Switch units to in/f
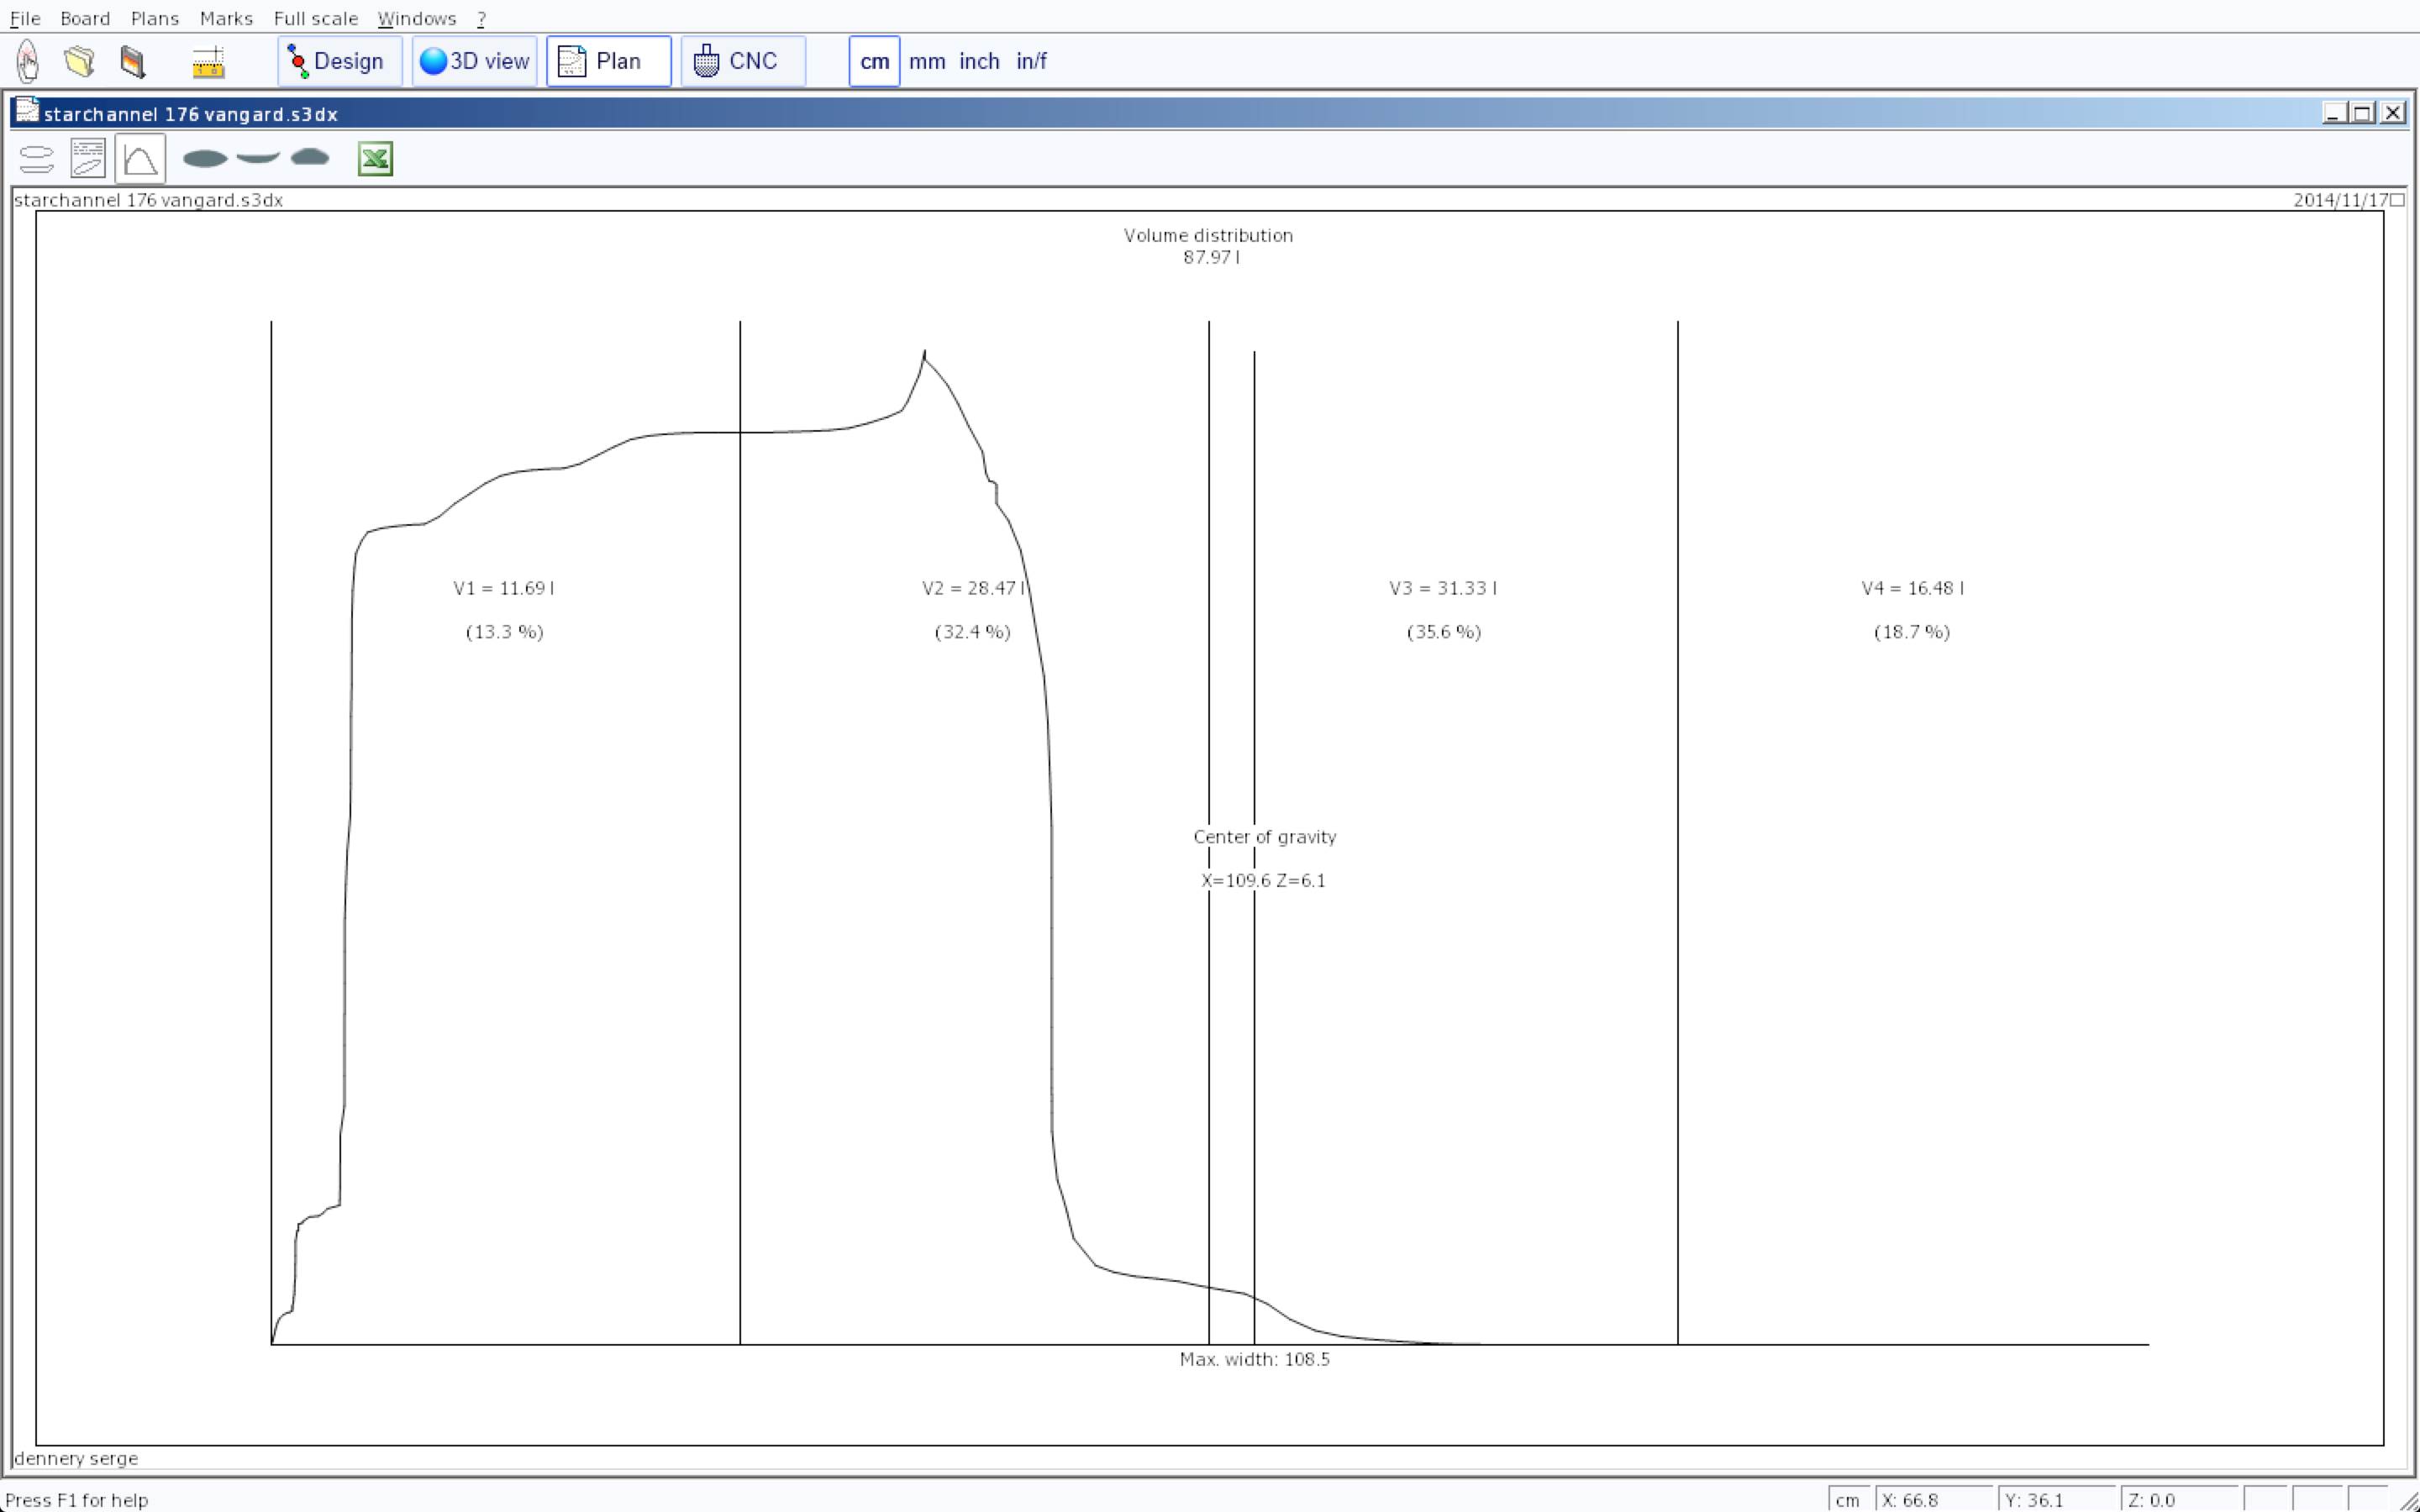 [x=1031, y=61]
